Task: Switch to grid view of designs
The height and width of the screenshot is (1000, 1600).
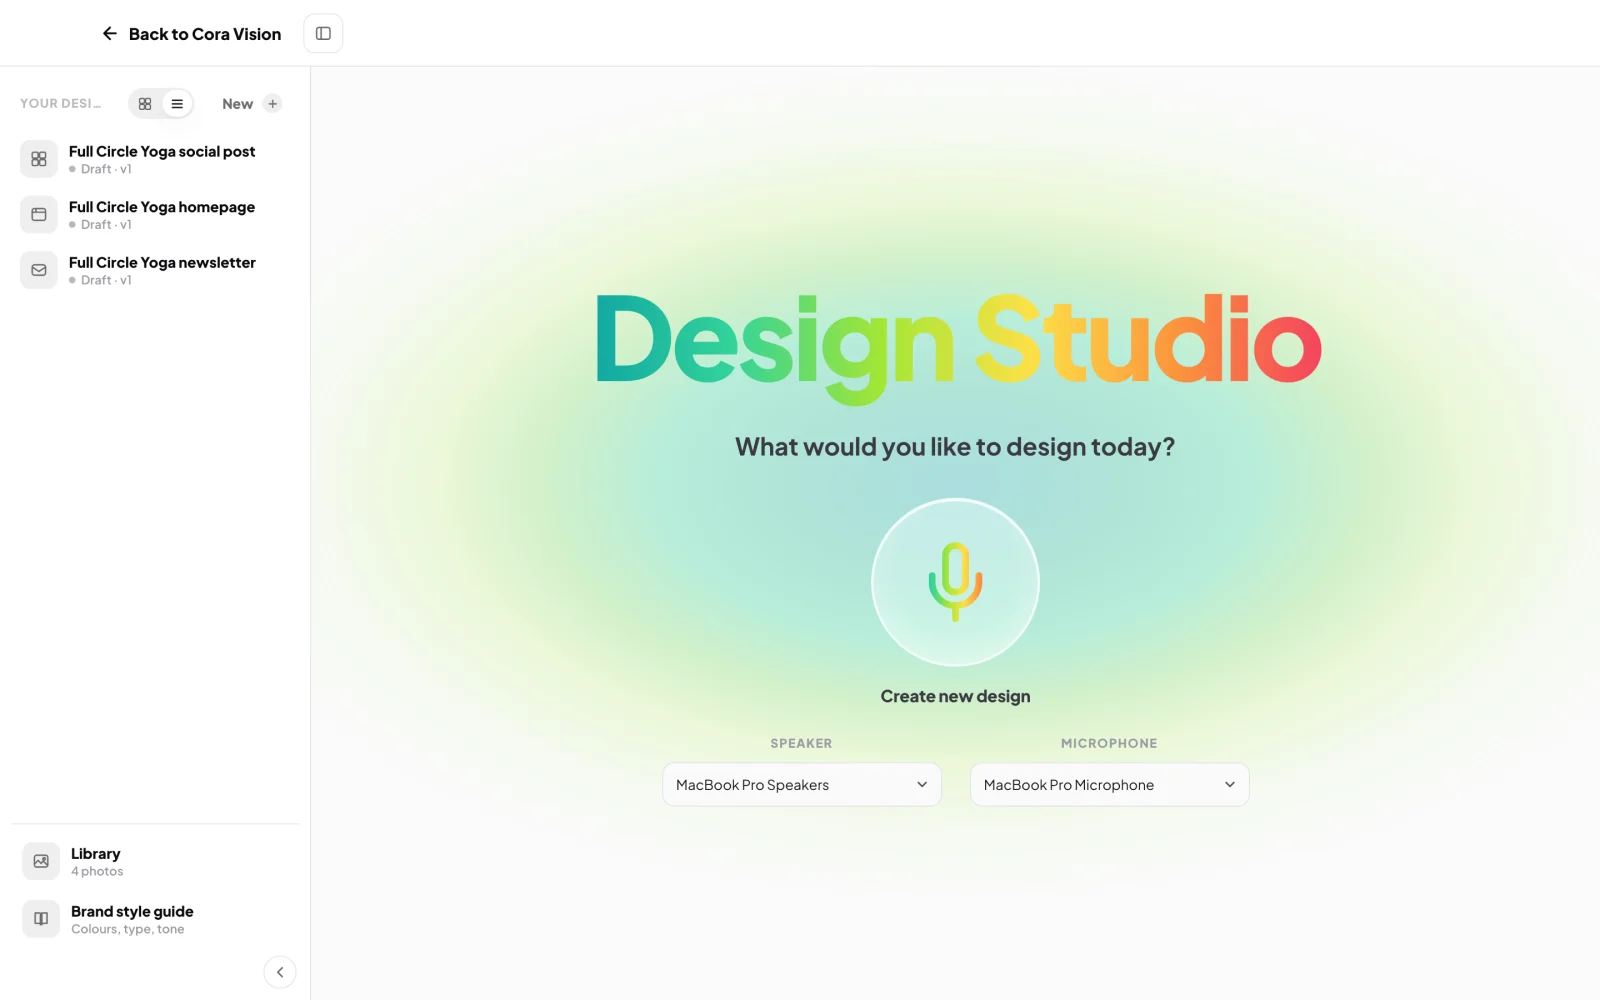Action: pyautogui.click(x=145, y=104)
